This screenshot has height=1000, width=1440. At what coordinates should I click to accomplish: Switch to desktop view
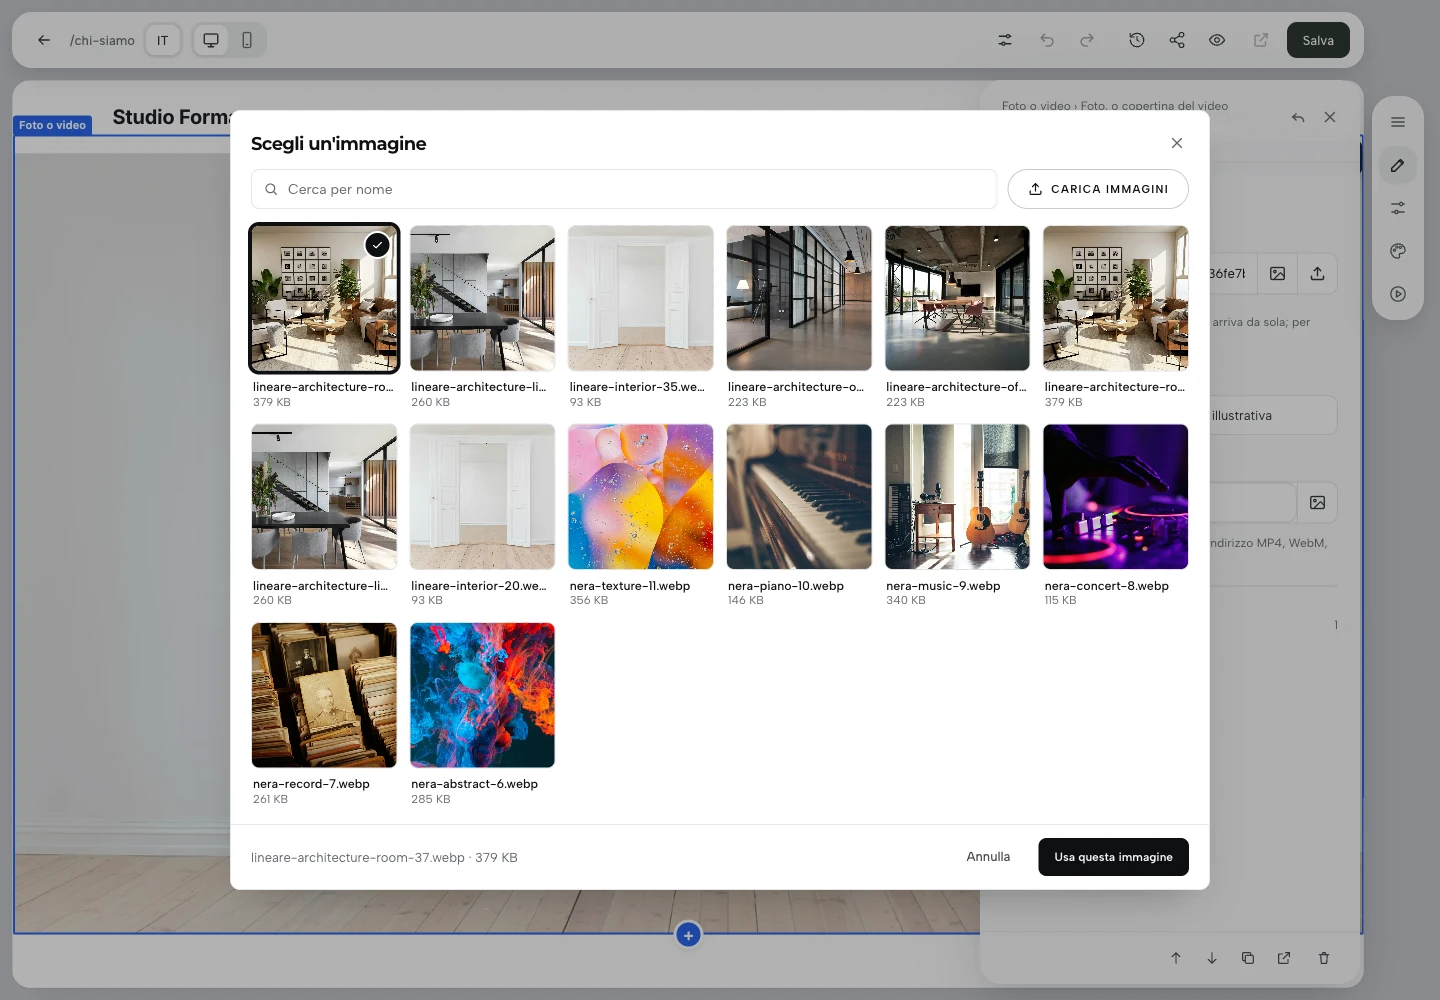(x=211, y=40)
